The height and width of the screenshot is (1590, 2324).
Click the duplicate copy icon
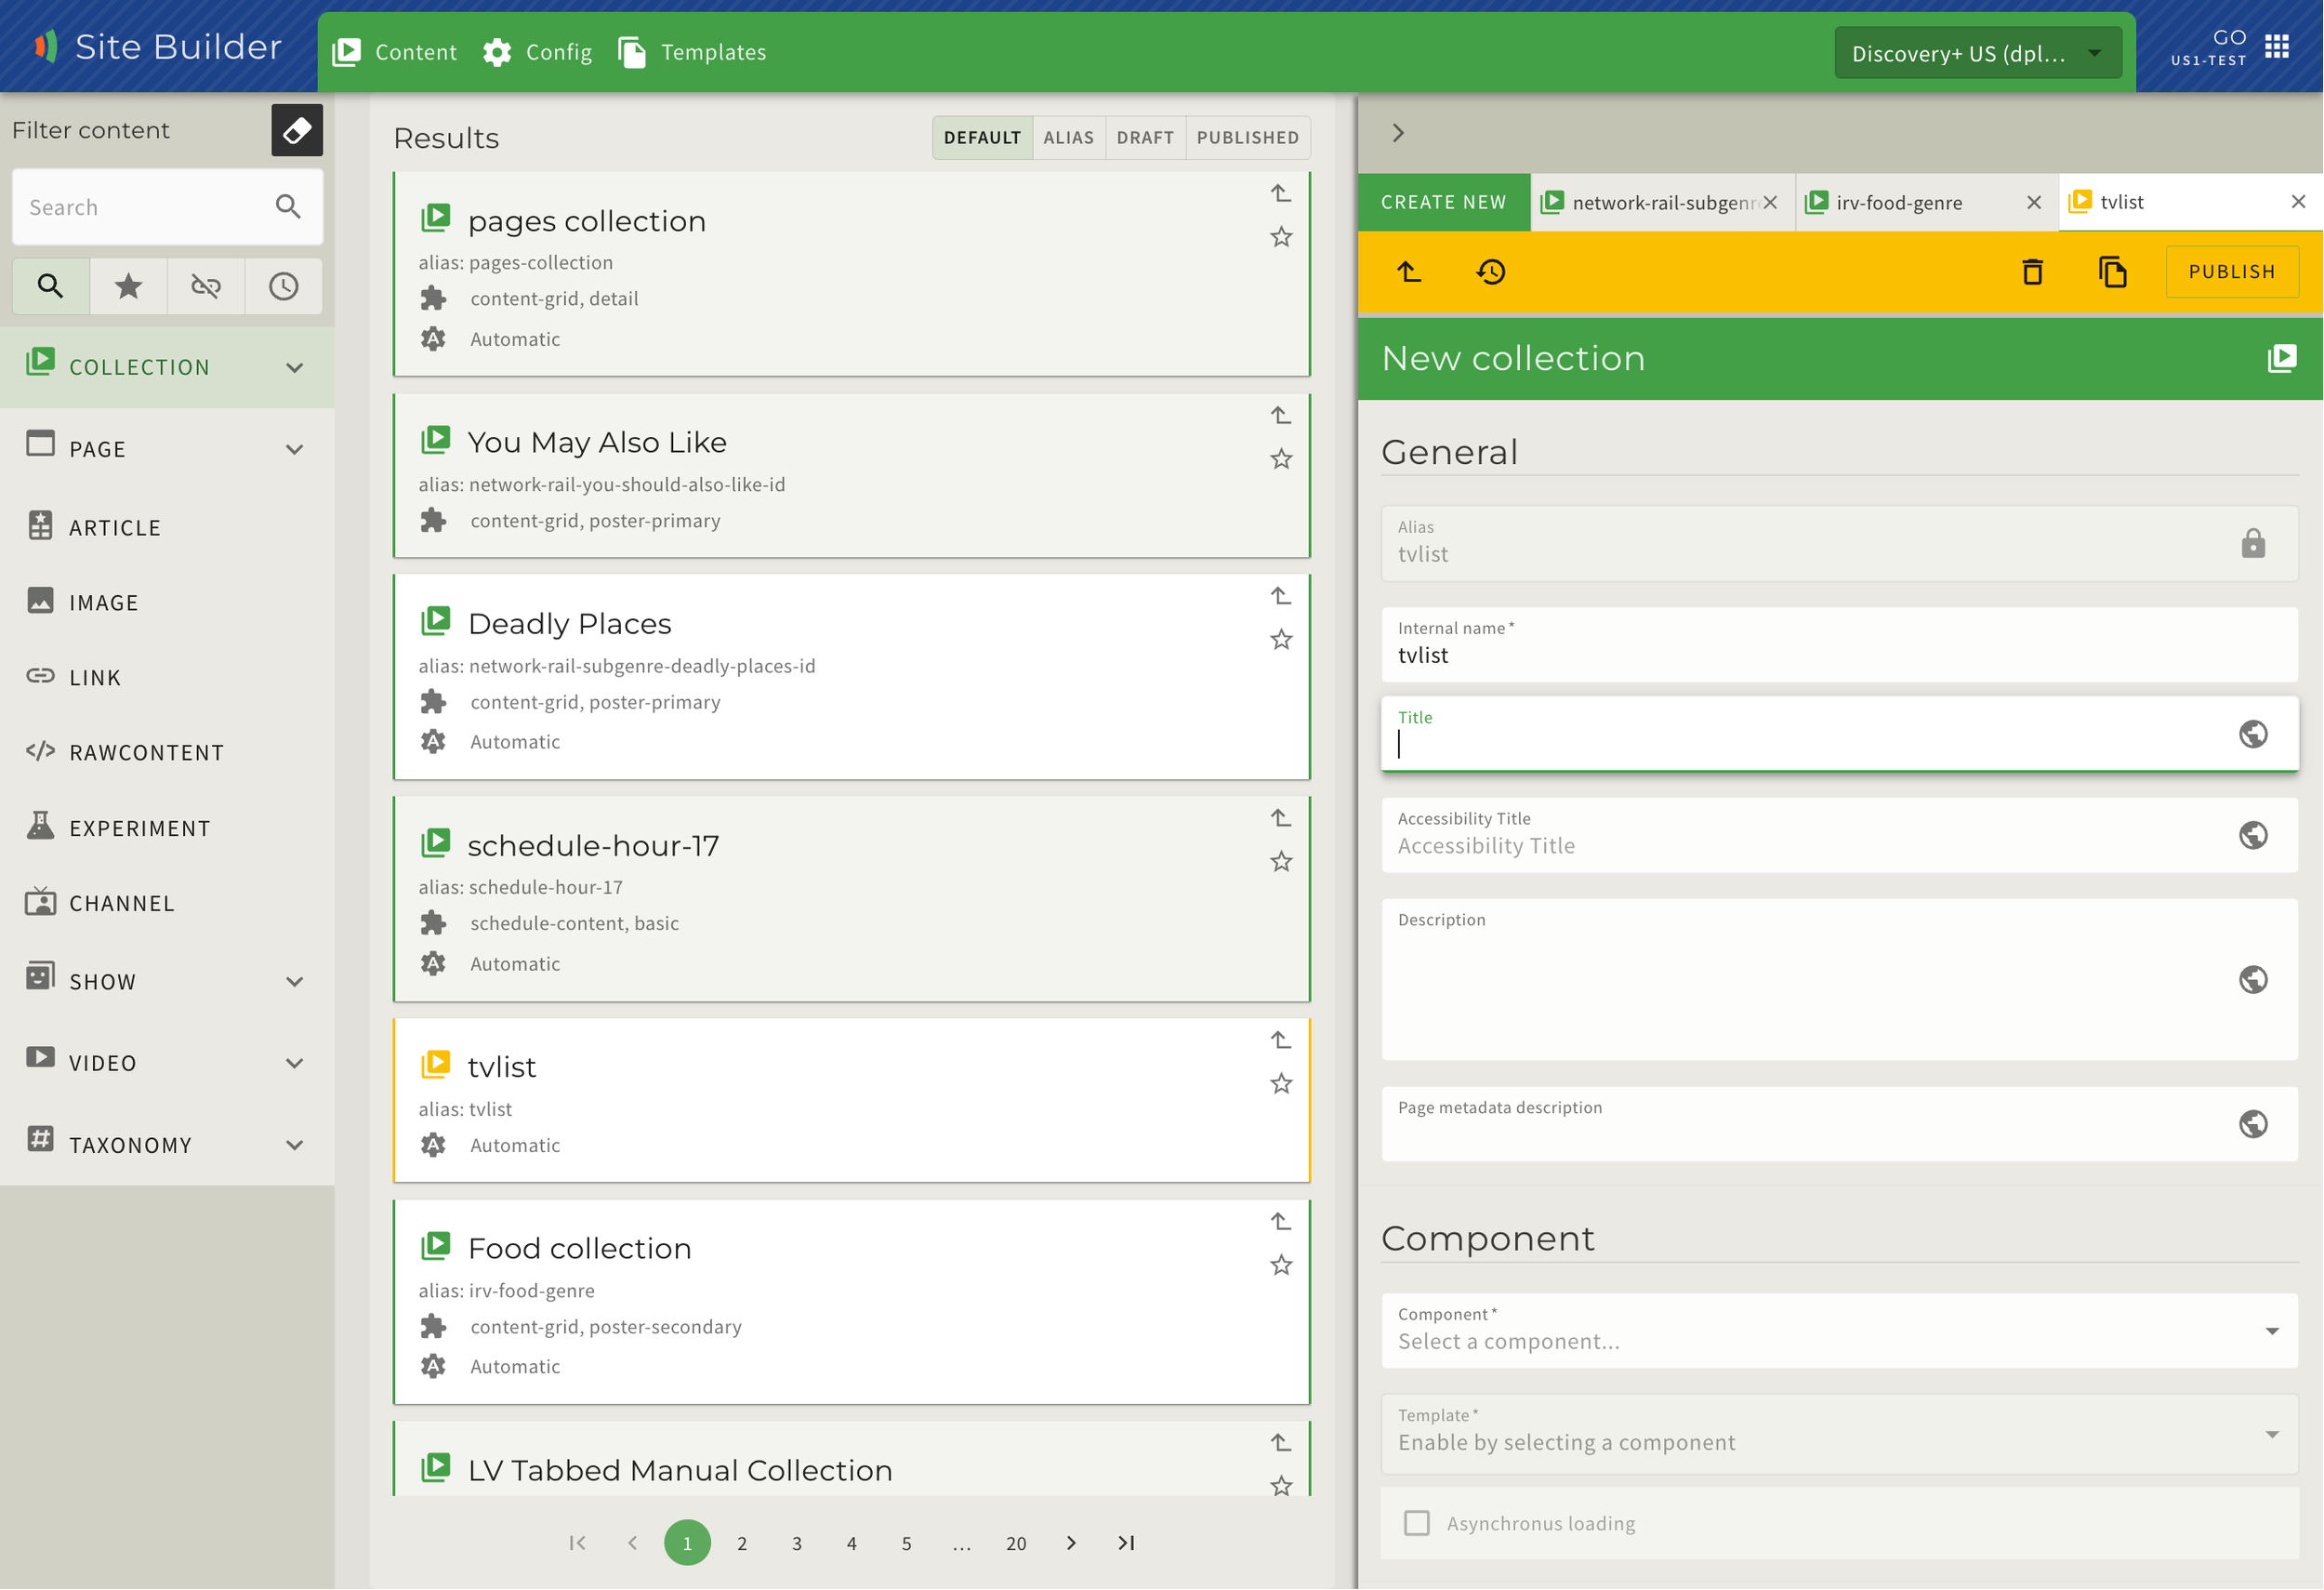2112,272
